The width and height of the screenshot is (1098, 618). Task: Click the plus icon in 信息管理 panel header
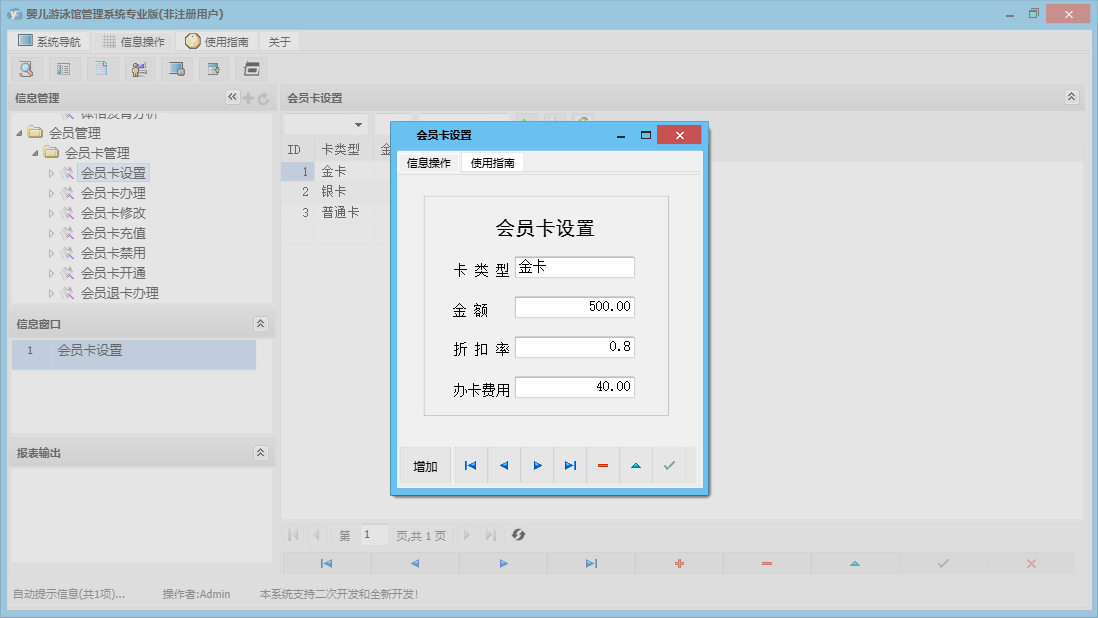[x=246, y=97]
